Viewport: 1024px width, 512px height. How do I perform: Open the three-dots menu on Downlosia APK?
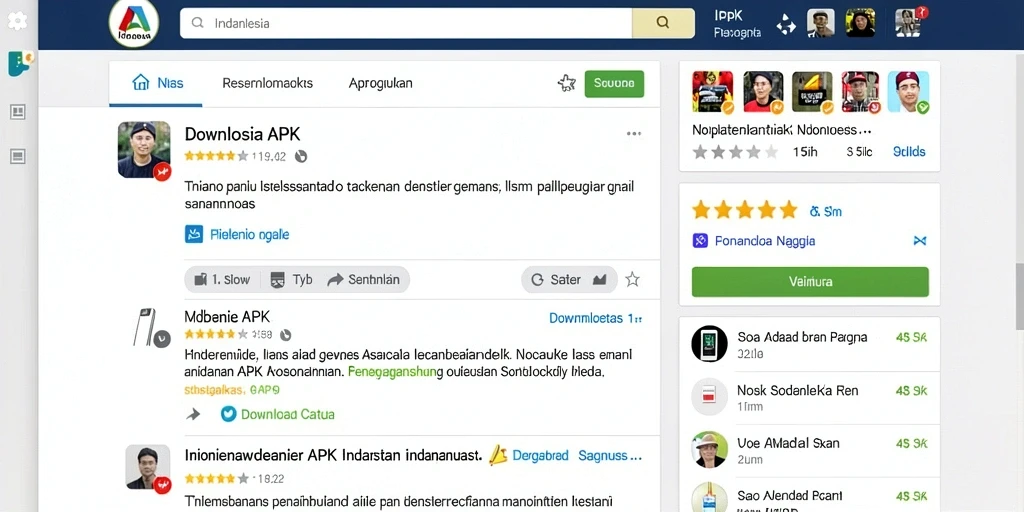[x=633, y=134]
